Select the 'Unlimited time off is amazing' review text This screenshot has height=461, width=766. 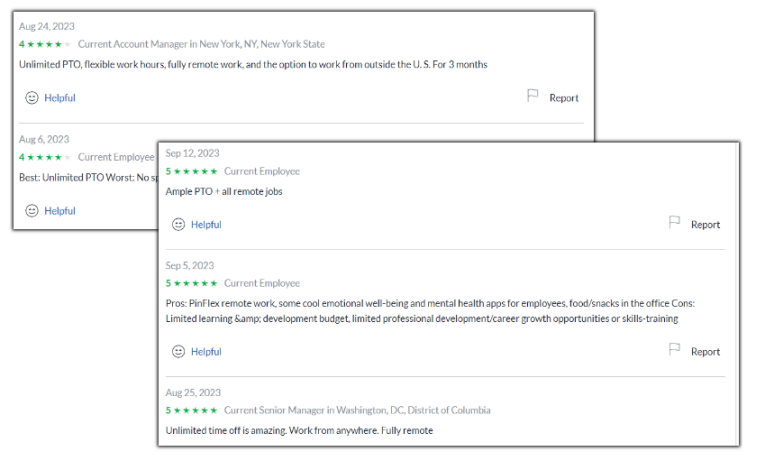[x=299, y=430]
